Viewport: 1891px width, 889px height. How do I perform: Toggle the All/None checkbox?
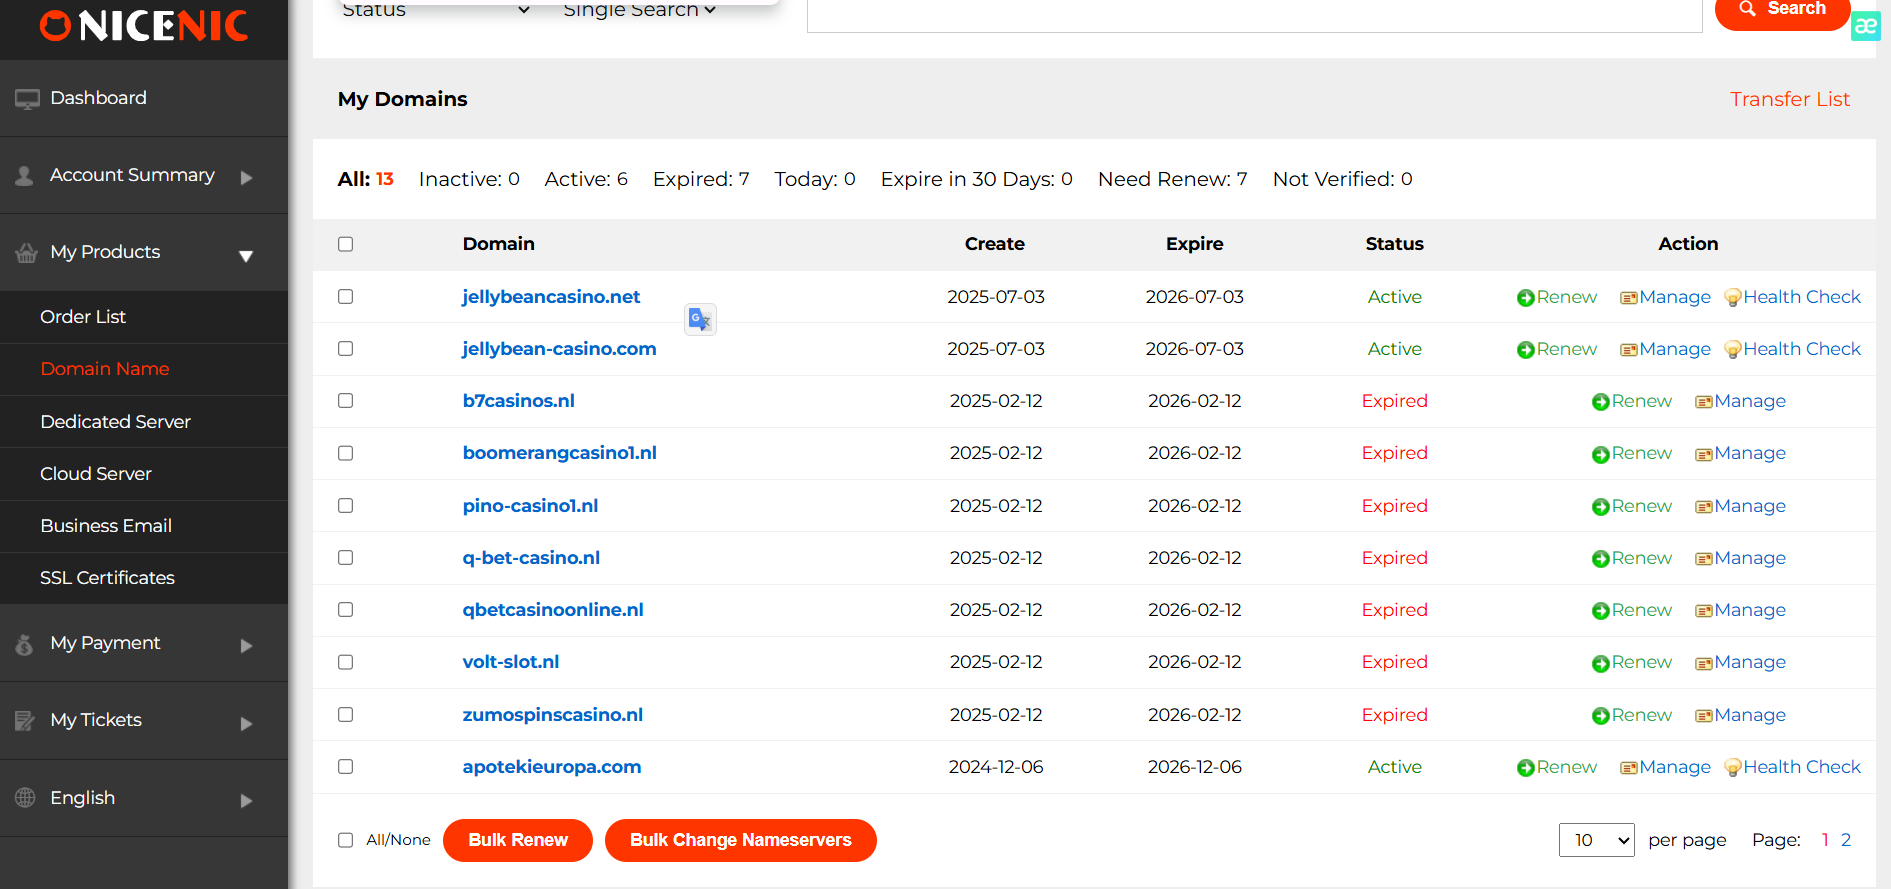[x=346, y=840]
